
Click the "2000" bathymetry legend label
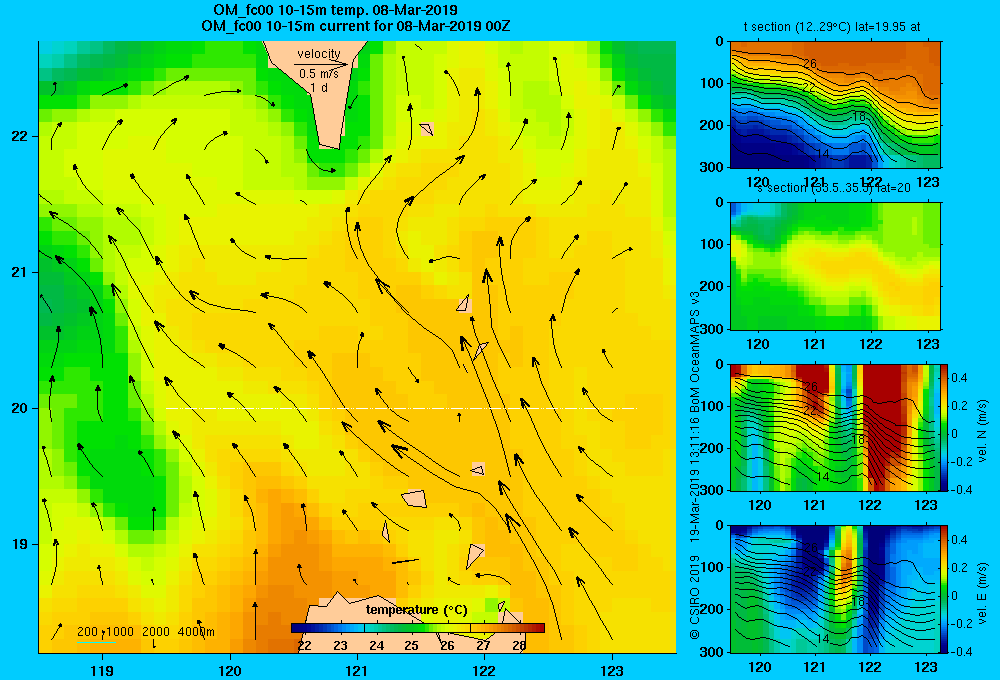tap(156, 632)
